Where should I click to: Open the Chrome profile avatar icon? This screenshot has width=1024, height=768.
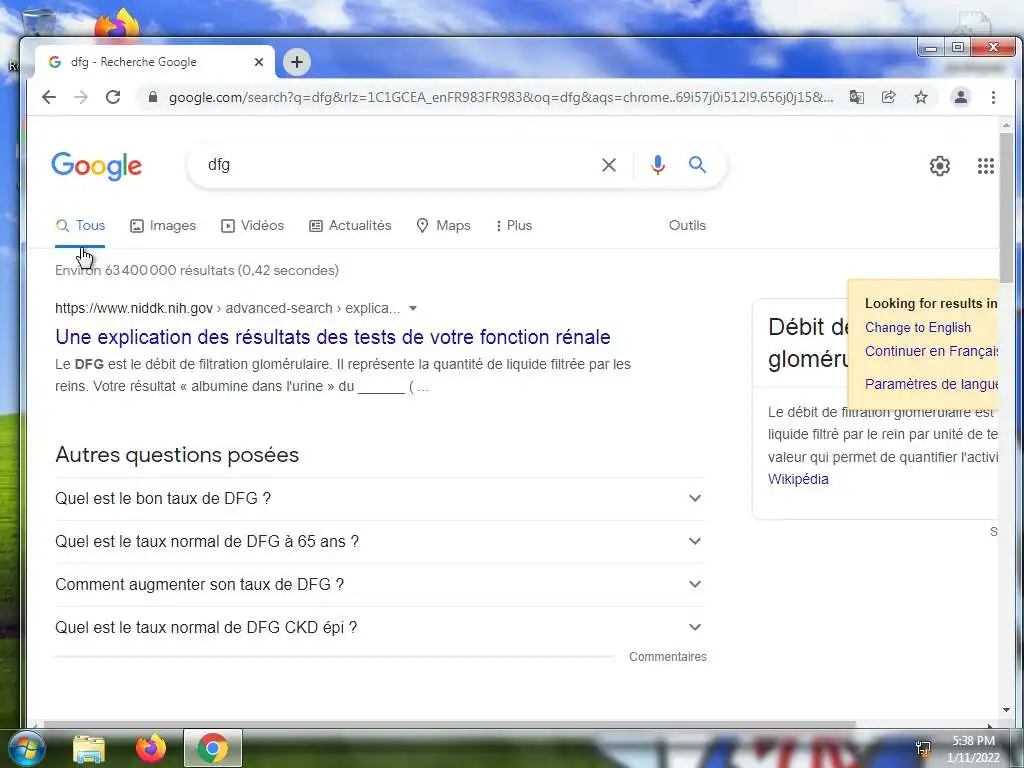click(961, 97)
